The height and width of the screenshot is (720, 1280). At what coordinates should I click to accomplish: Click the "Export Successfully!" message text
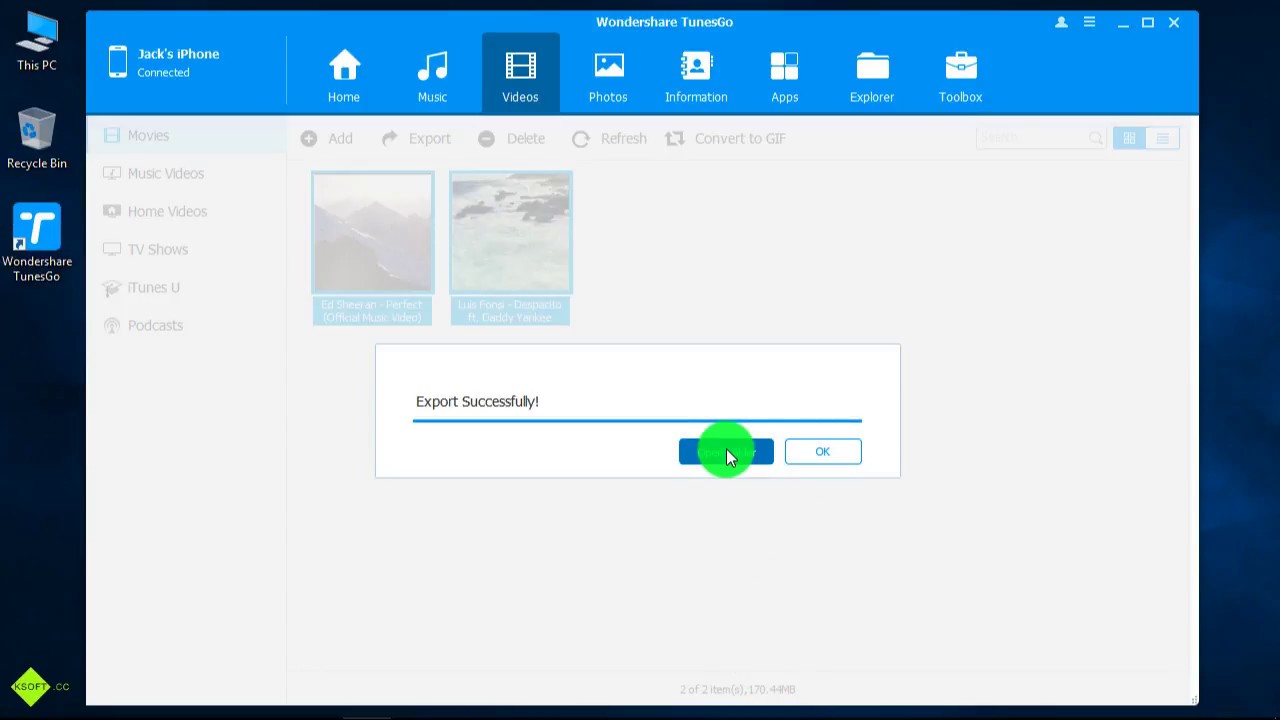coord(477,401)
